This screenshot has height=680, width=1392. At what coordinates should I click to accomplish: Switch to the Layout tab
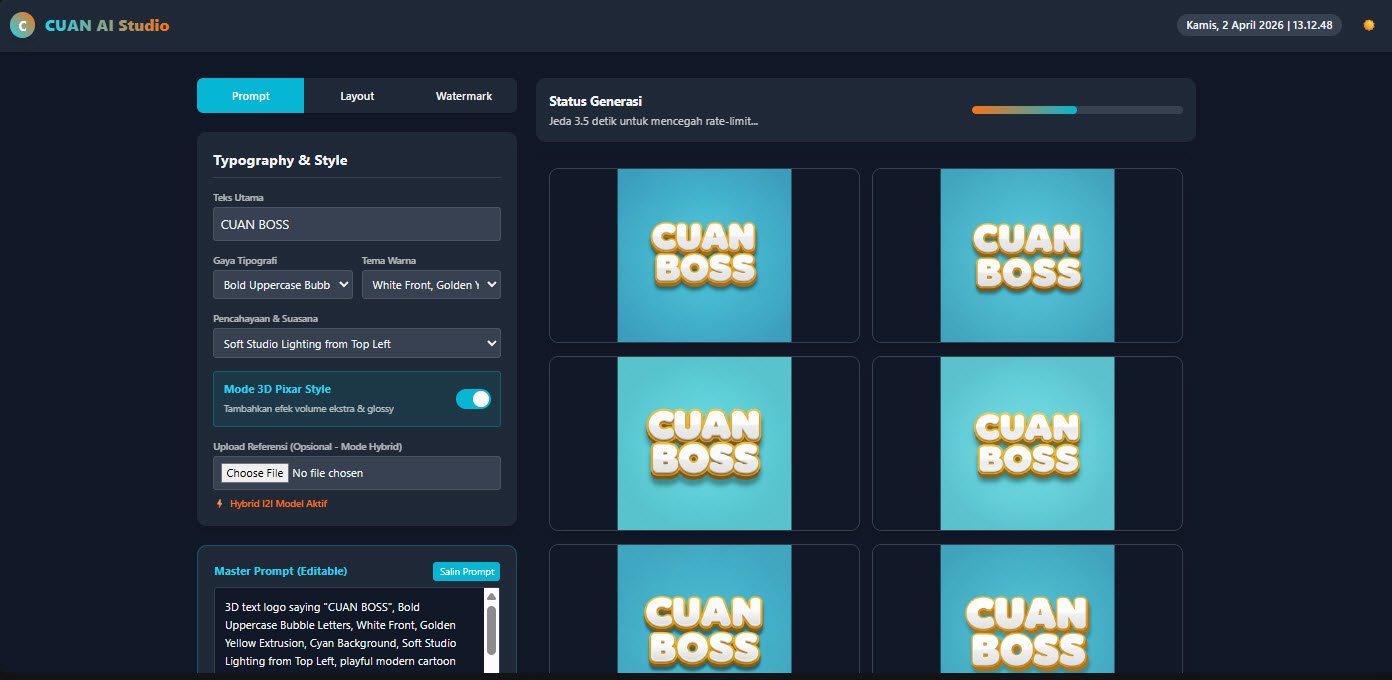coord(357,96)
